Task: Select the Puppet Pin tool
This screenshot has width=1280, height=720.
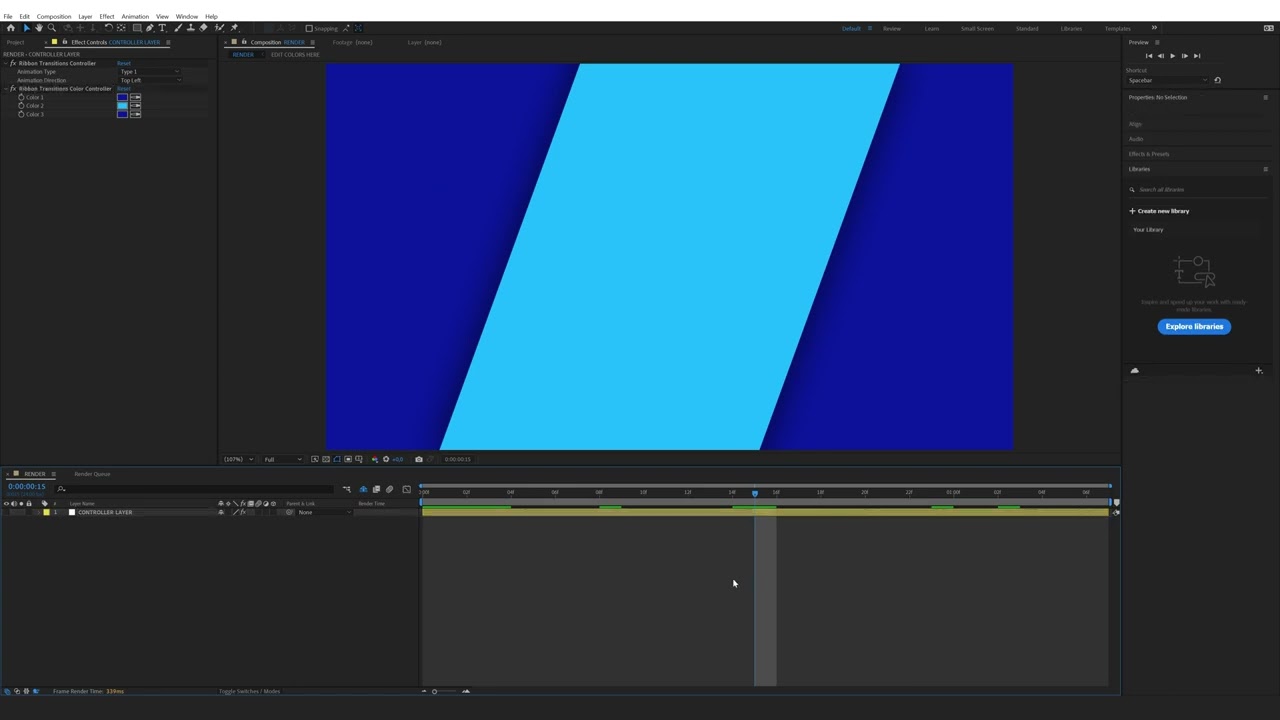Action: click(x=234, y=28)
